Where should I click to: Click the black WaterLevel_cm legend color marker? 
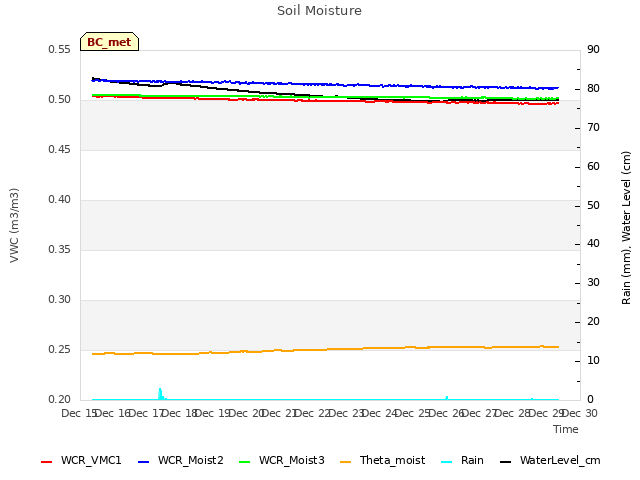point(506,462)
